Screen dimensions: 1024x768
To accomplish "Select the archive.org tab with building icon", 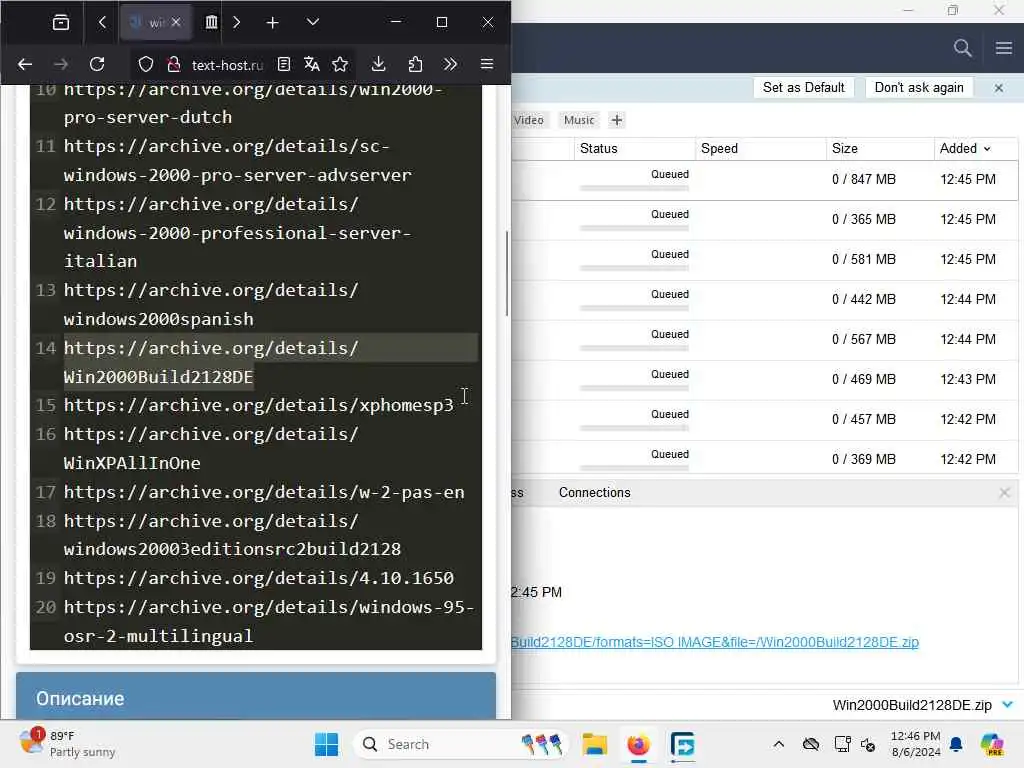I will 211,22.
